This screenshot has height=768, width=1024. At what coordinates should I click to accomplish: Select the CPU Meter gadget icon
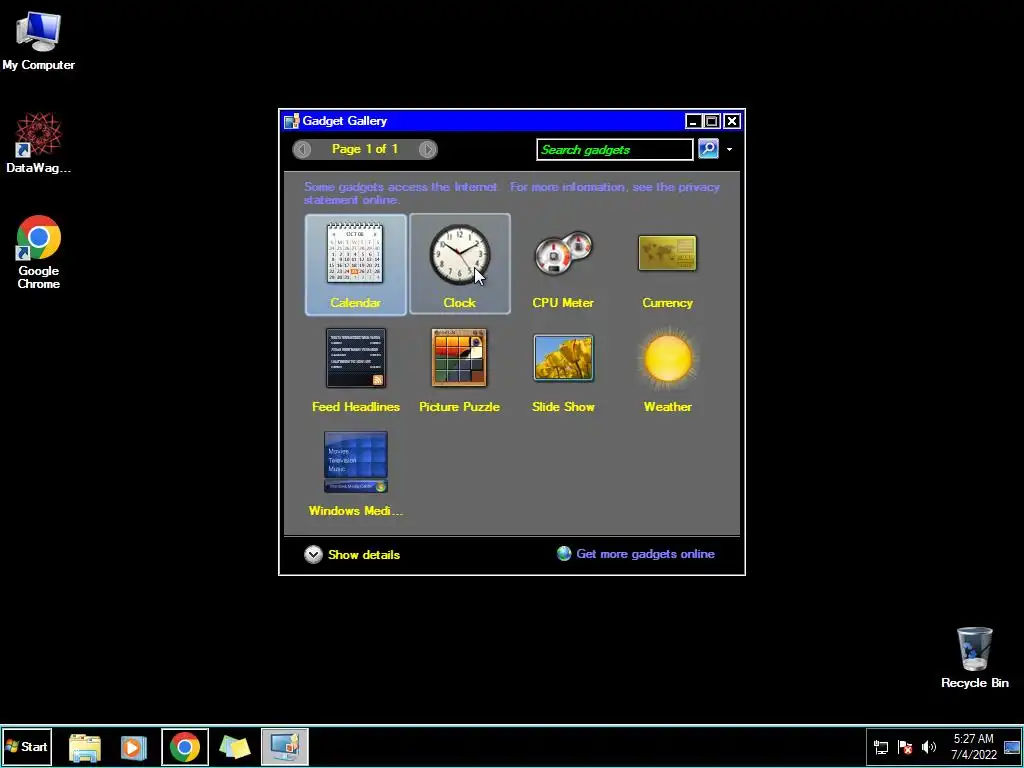(563, 253)
